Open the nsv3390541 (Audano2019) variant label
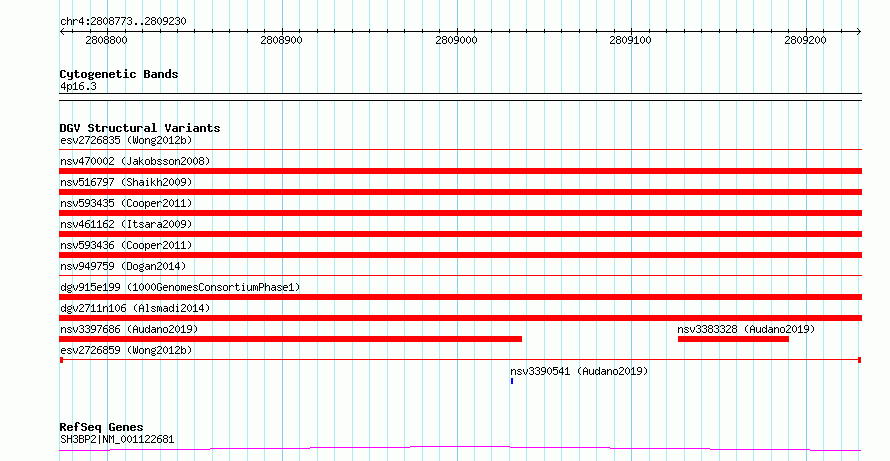The image size is (890, 461). click(579, 371)
